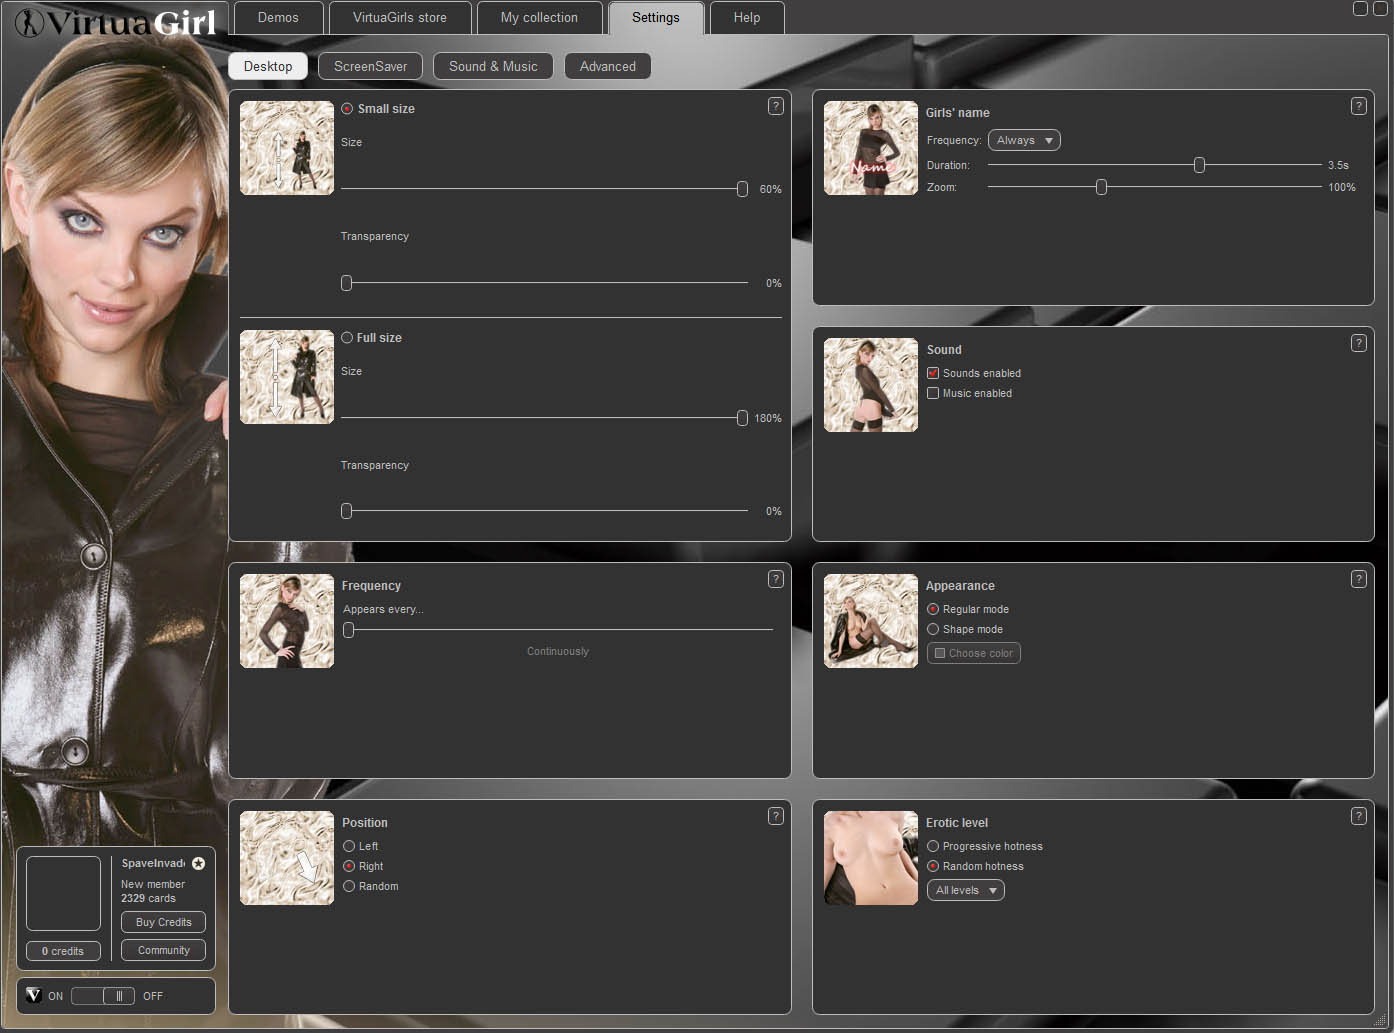This screenshot has width=1394, height=1033.
Task: Click the help icon in Position panel
Action: click(775, 816)
